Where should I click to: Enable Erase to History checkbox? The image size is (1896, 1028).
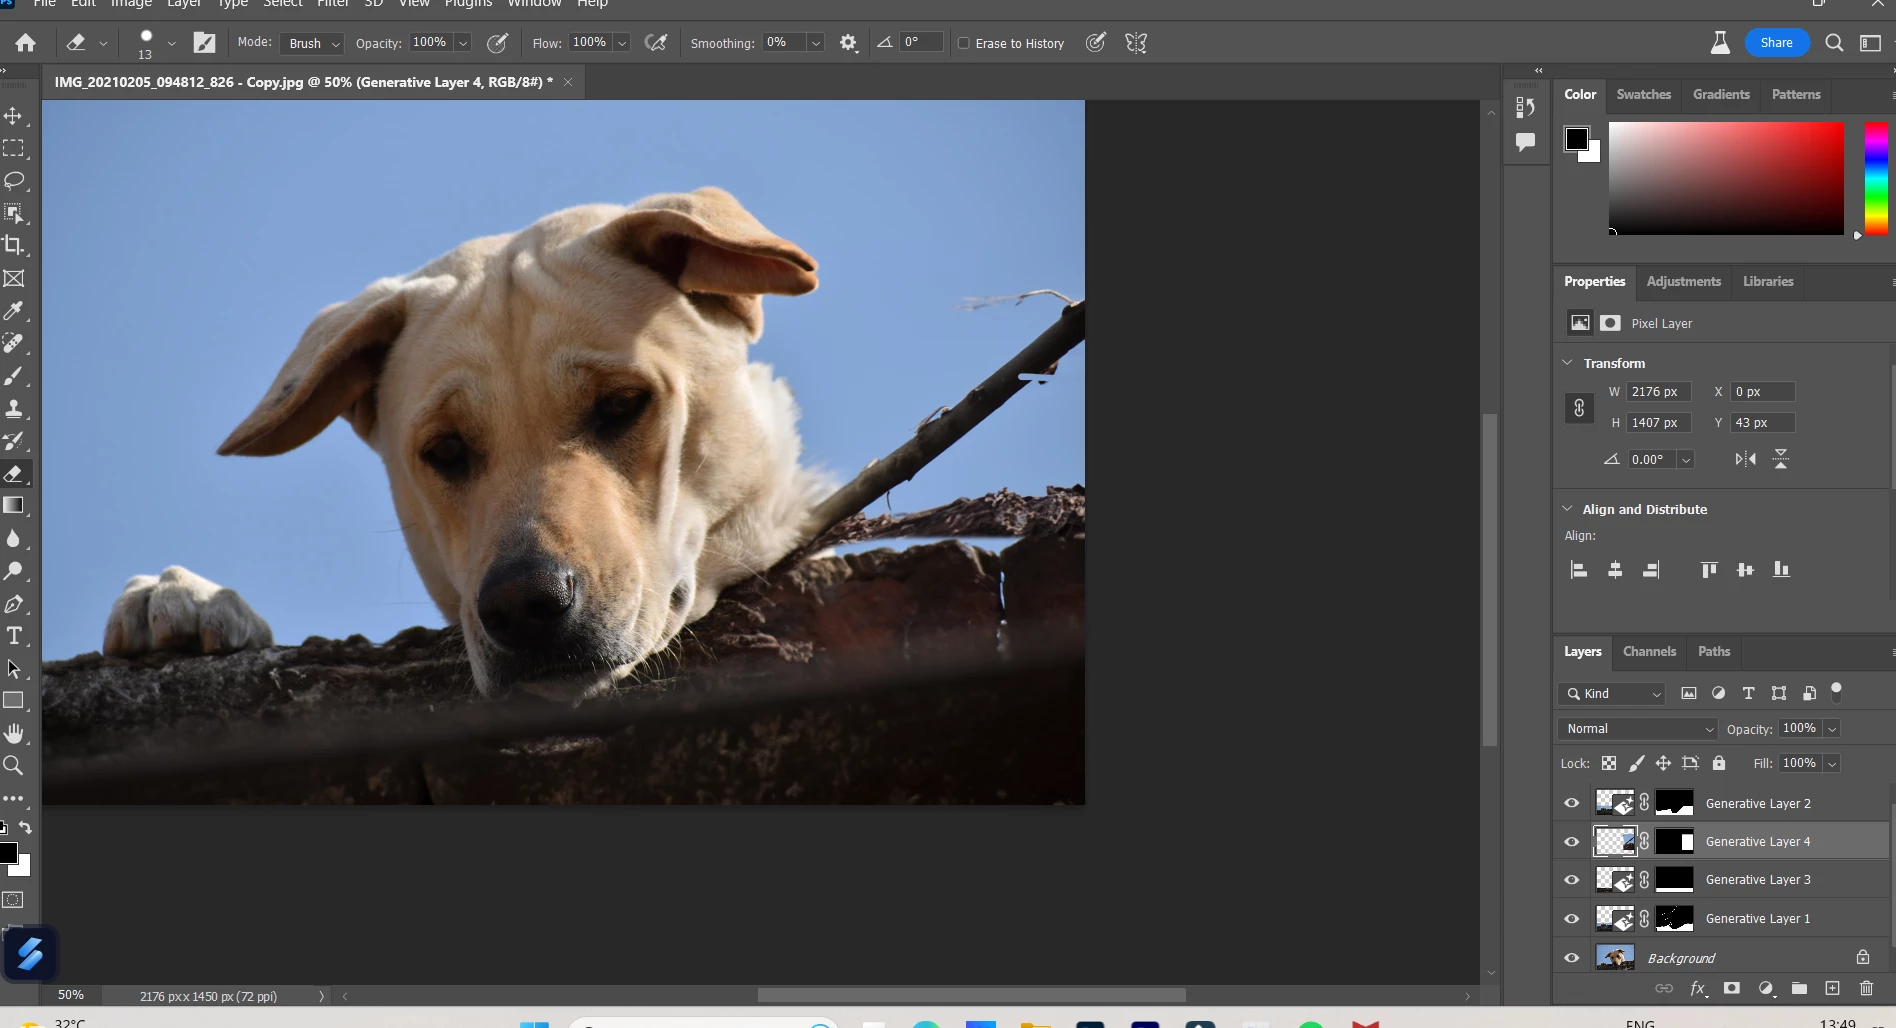point(964,43)
